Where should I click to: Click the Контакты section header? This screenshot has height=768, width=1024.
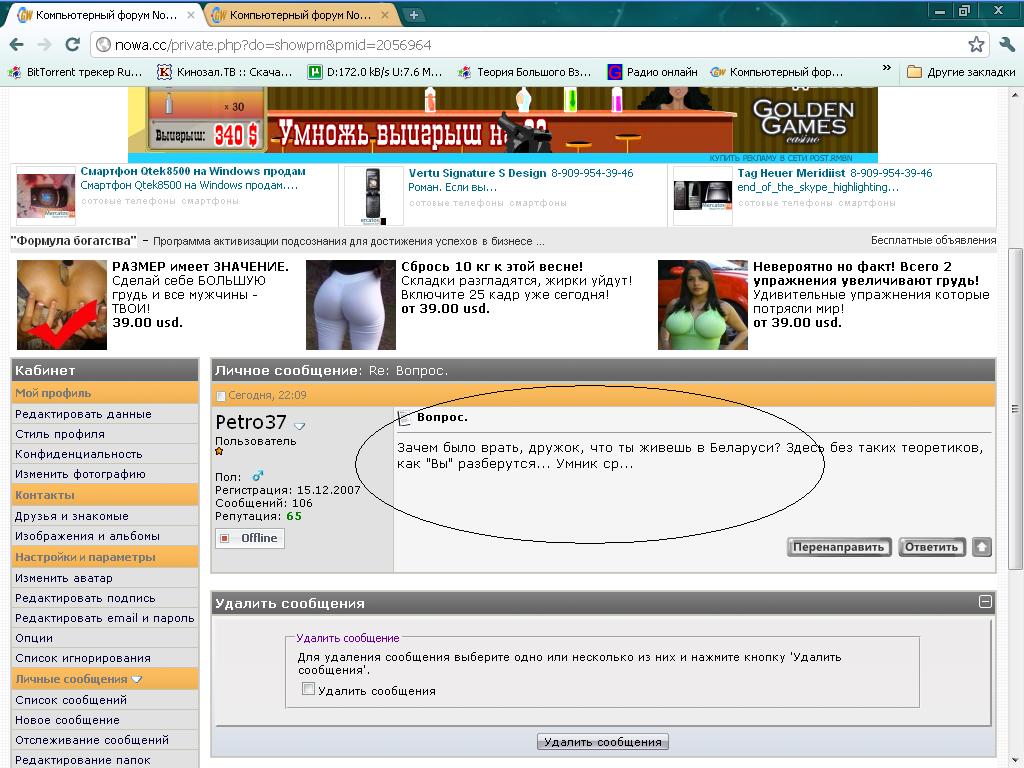[x=104, y=495]
